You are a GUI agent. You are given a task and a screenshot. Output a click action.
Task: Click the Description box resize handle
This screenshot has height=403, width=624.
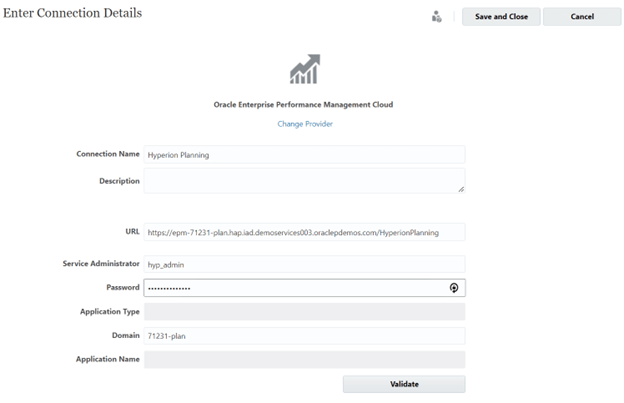(x=461, y=189)
